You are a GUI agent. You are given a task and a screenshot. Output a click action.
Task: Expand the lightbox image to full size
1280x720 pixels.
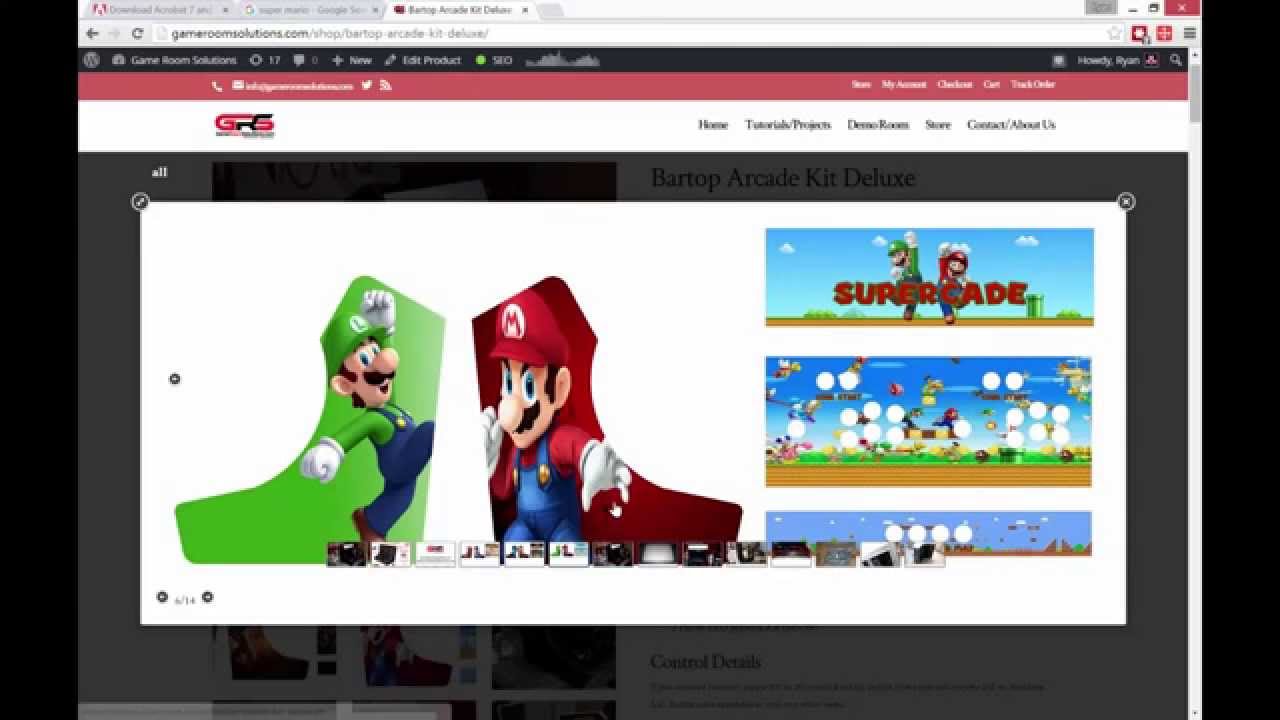coord(141,202)
